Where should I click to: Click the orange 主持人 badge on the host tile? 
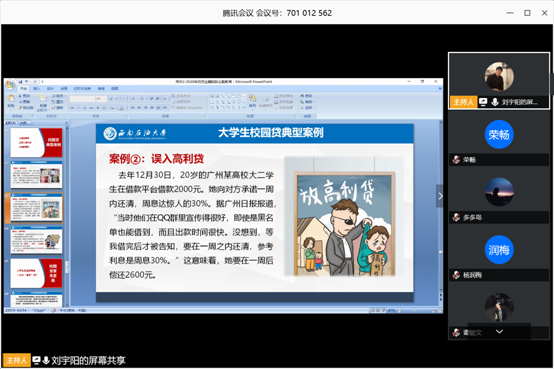463,102
